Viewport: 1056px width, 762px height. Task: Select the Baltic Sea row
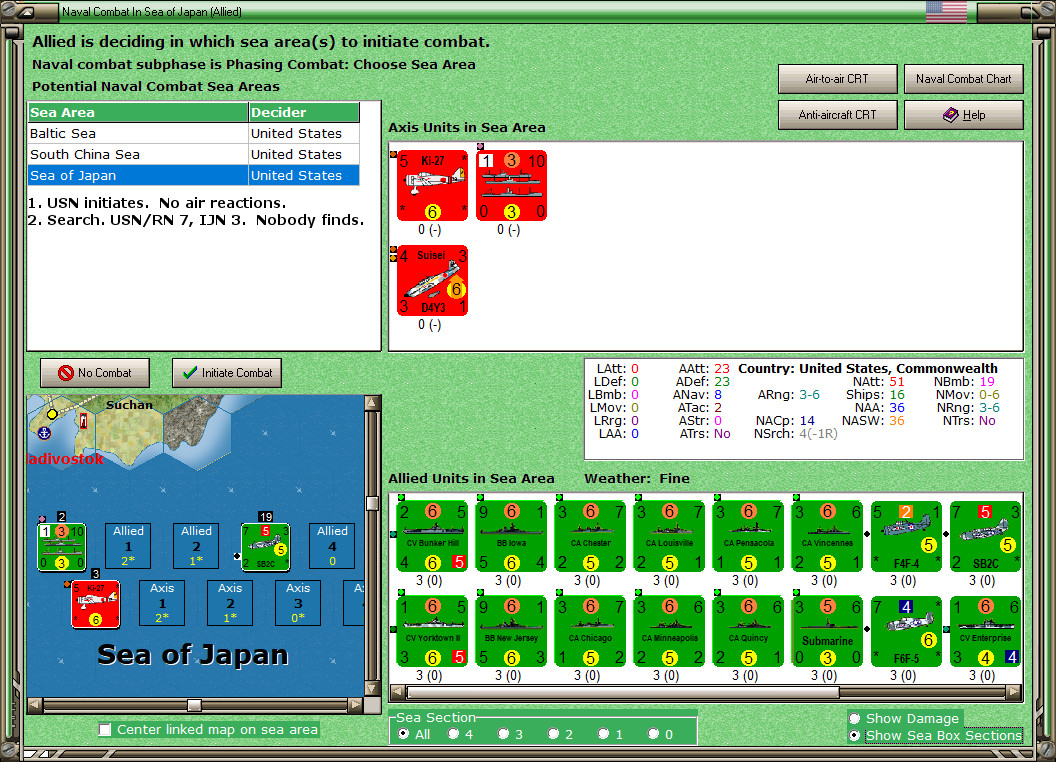(x=194, y=133)
